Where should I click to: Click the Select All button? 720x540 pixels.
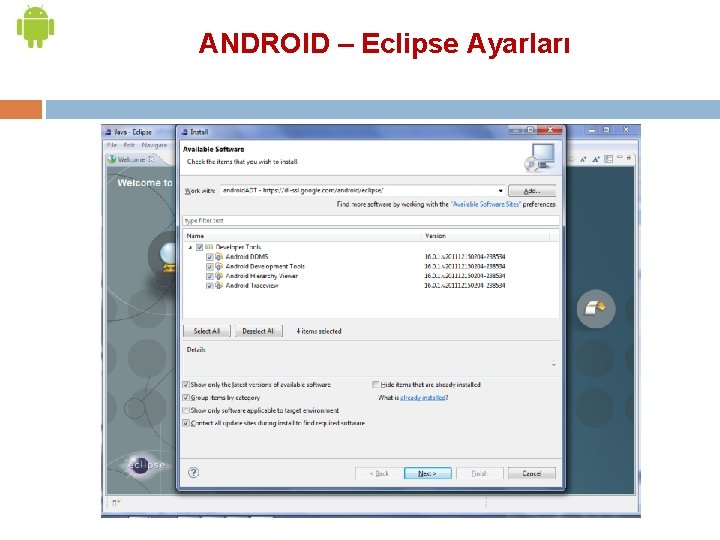pyautogui.click(x=207, y=331)
